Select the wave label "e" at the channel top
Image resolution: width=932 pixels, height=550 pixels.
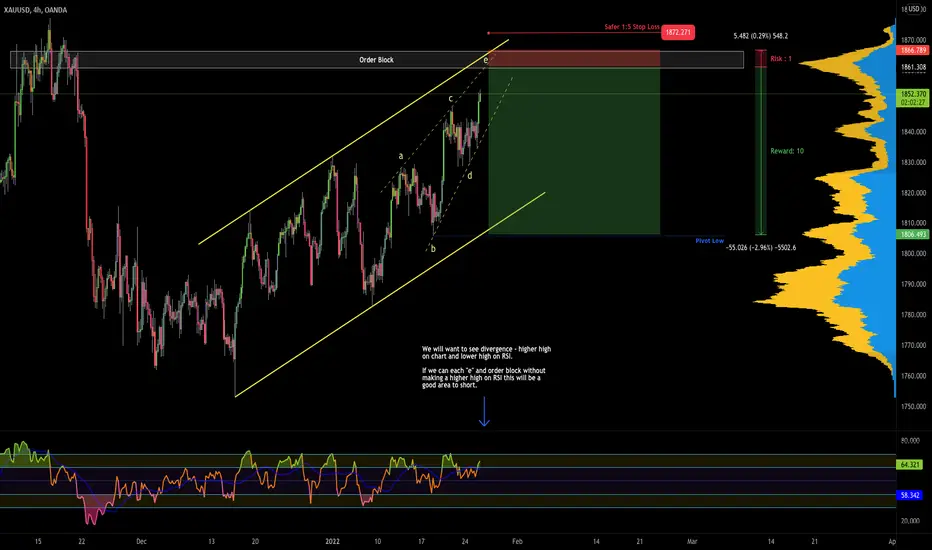tap(486, 60)
